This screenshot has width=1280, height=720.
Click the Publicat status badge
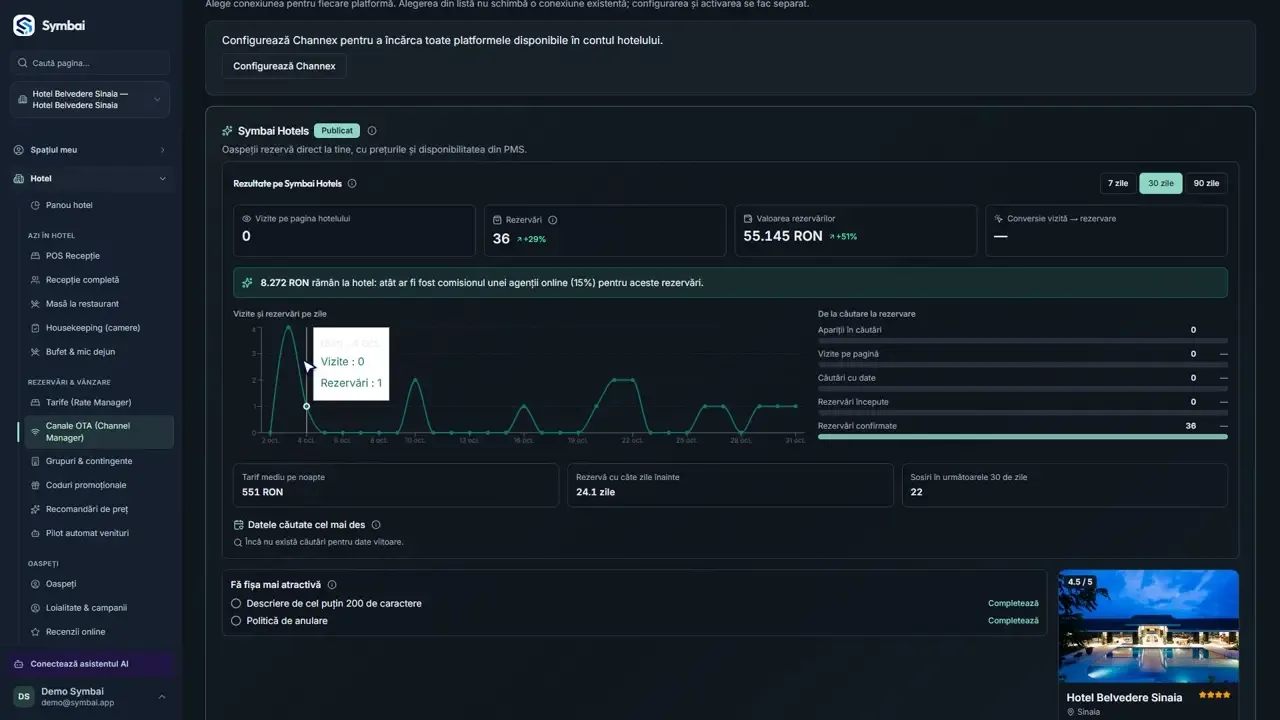pos(337,131)
